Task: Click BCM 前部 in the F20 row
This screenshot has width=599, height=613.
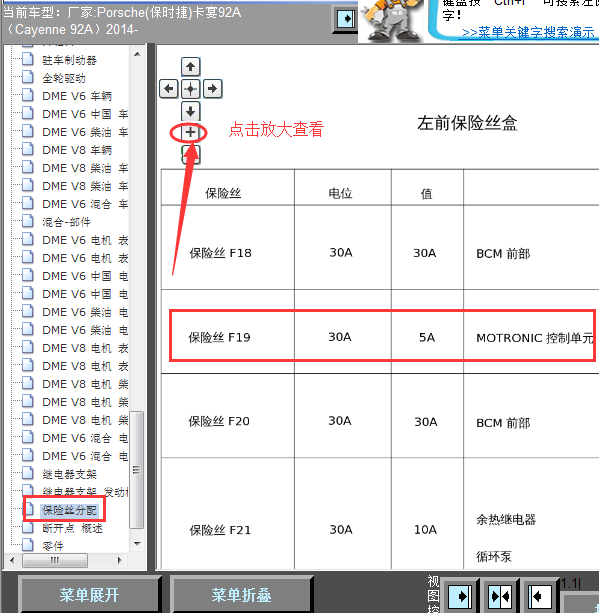Action: (x=503, y=423)
